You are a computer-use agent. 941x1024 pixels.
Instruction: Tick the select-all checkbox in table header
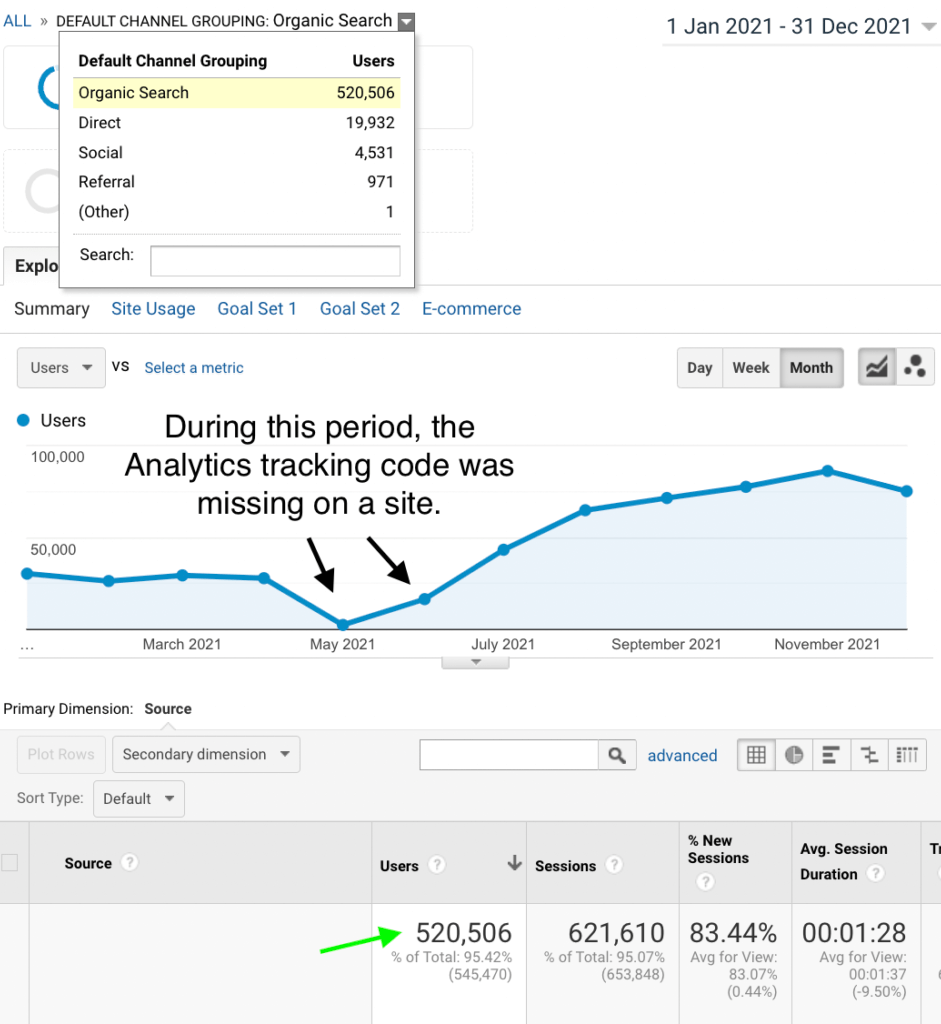point(10,863)
